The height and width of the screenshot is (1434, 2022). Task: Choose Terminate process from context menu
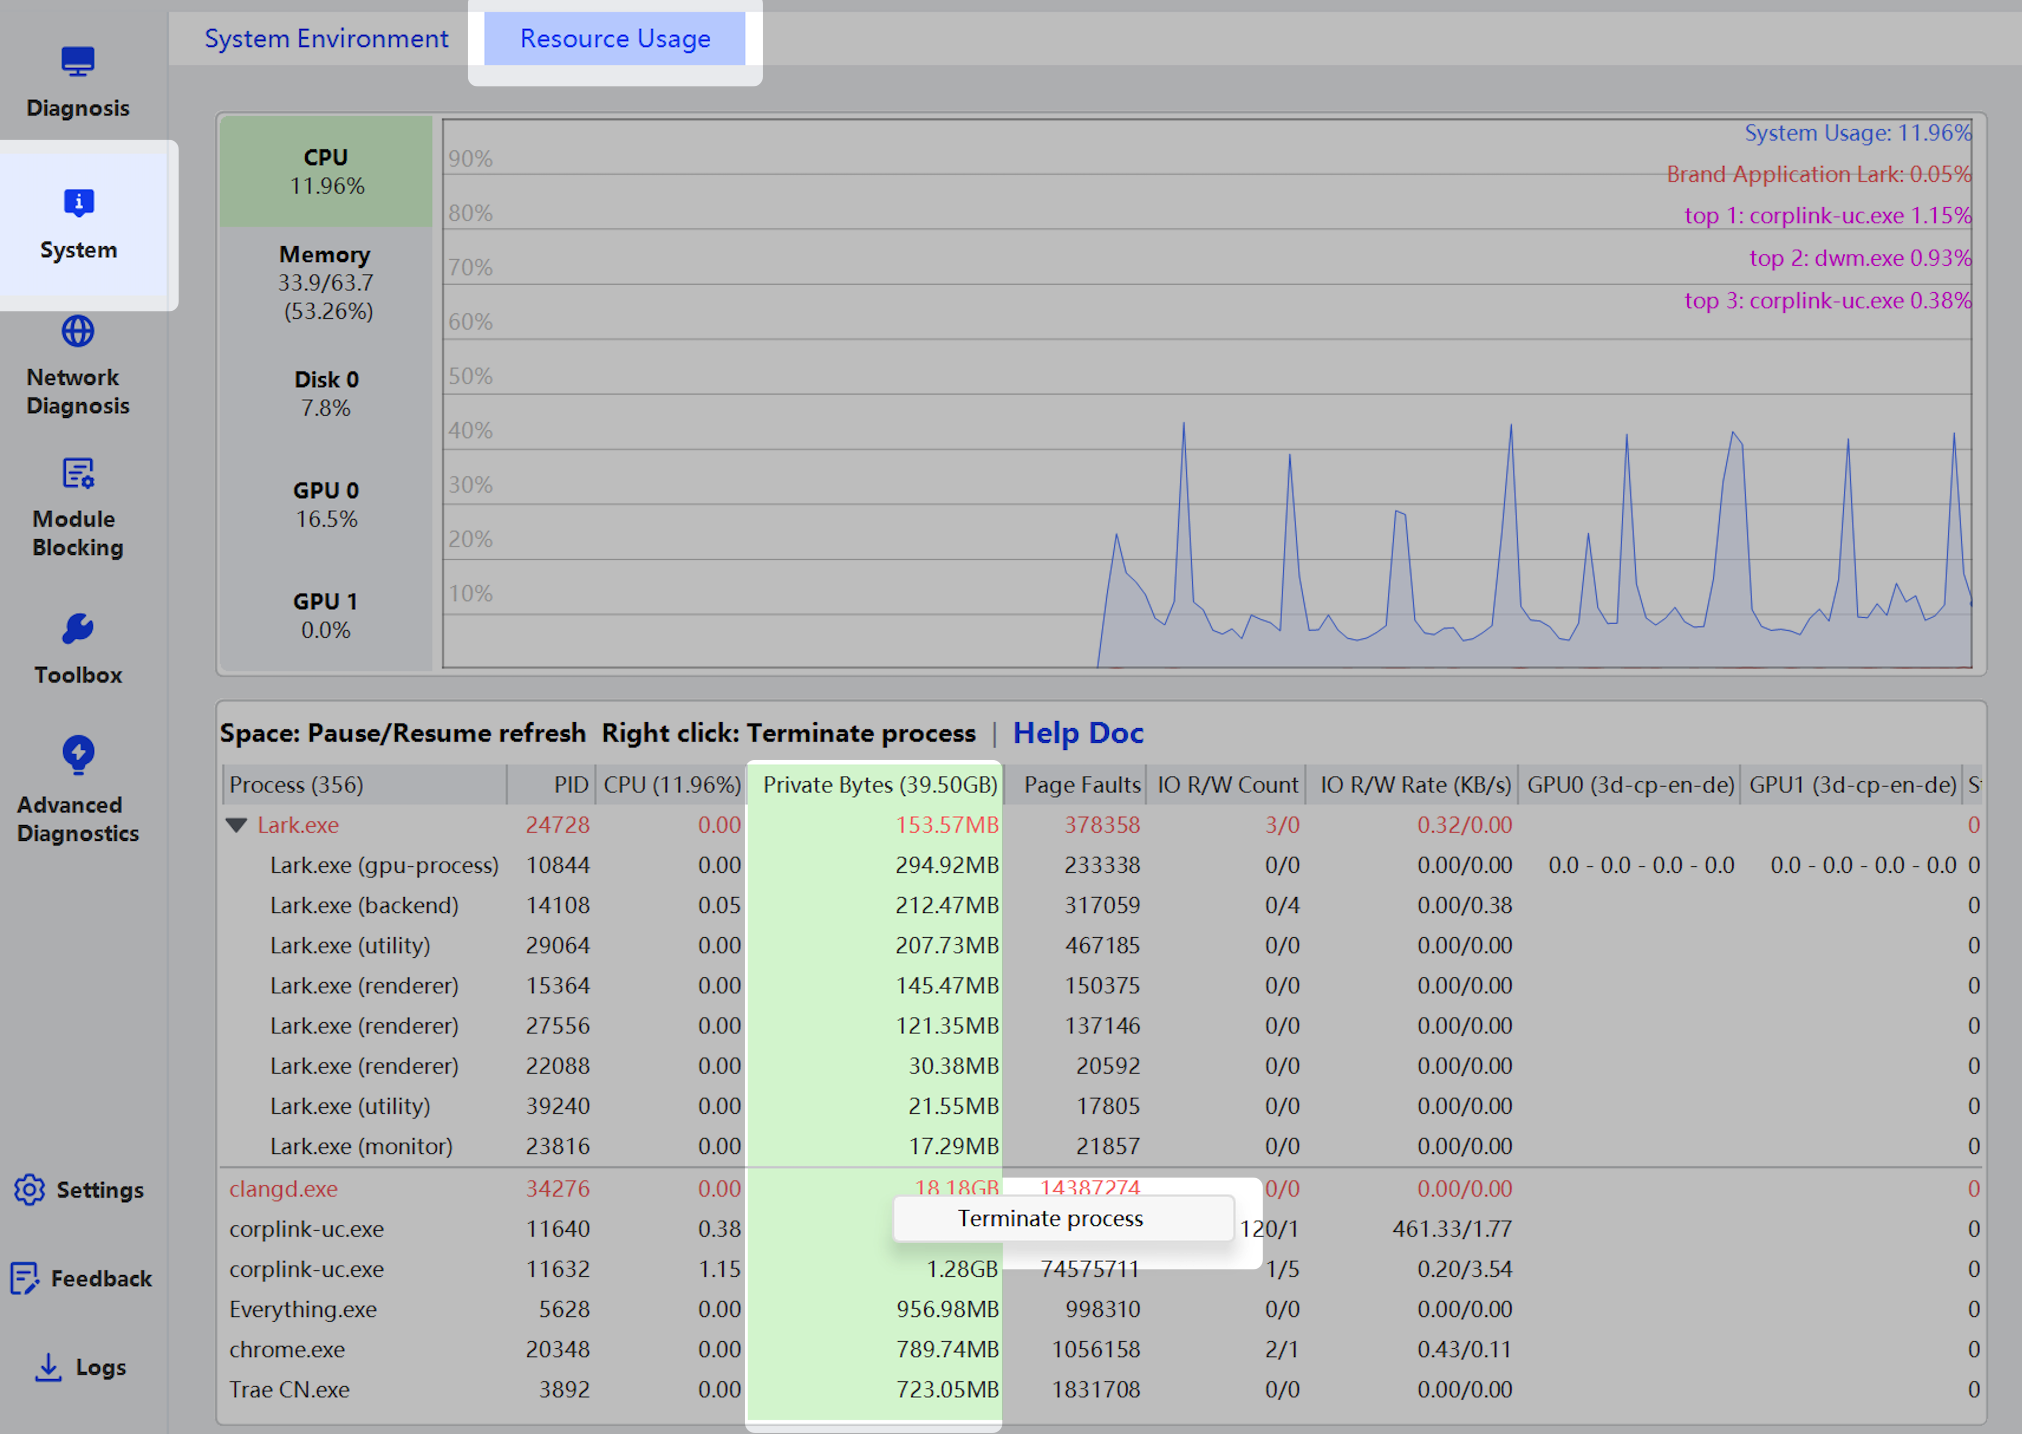[x=1063, y=1218]
